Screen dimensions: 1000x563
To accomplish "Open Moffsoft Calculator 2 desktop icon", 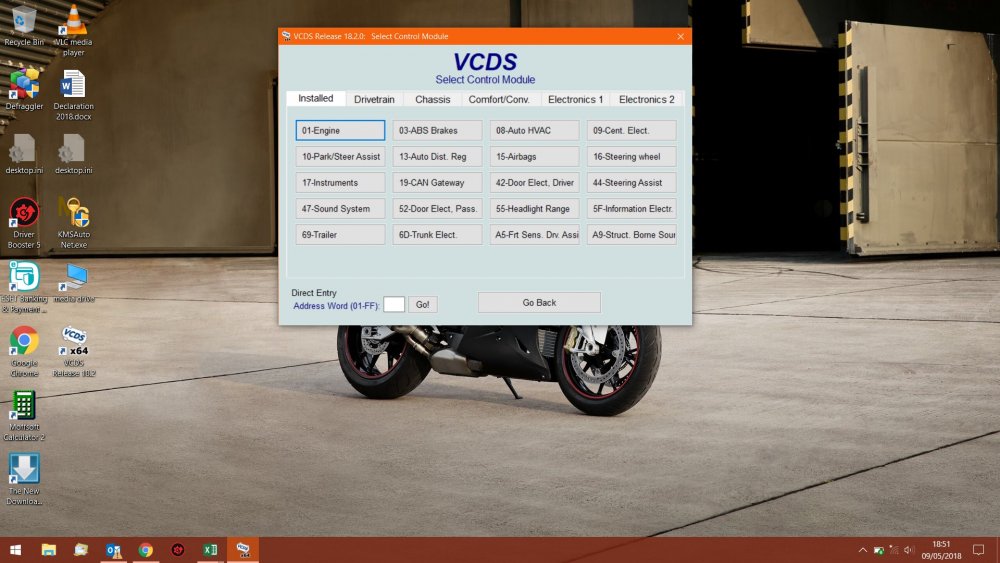I will tap(24, 416).
